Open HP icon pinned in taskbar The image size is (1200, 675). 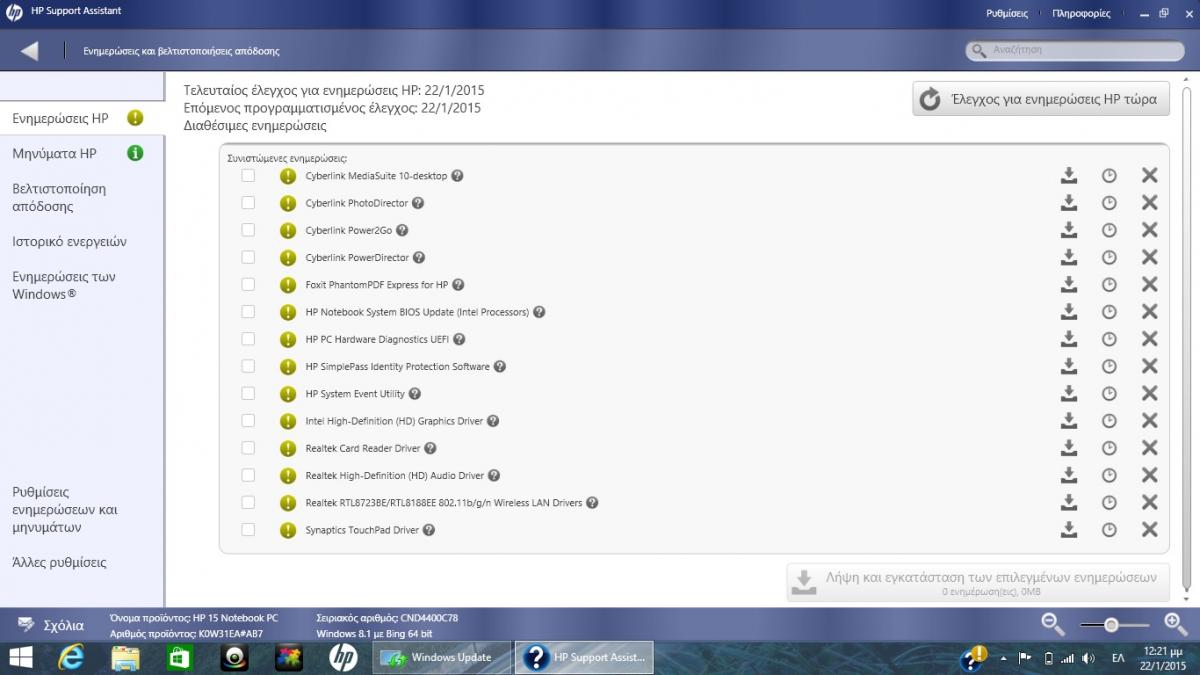point(343,657)
